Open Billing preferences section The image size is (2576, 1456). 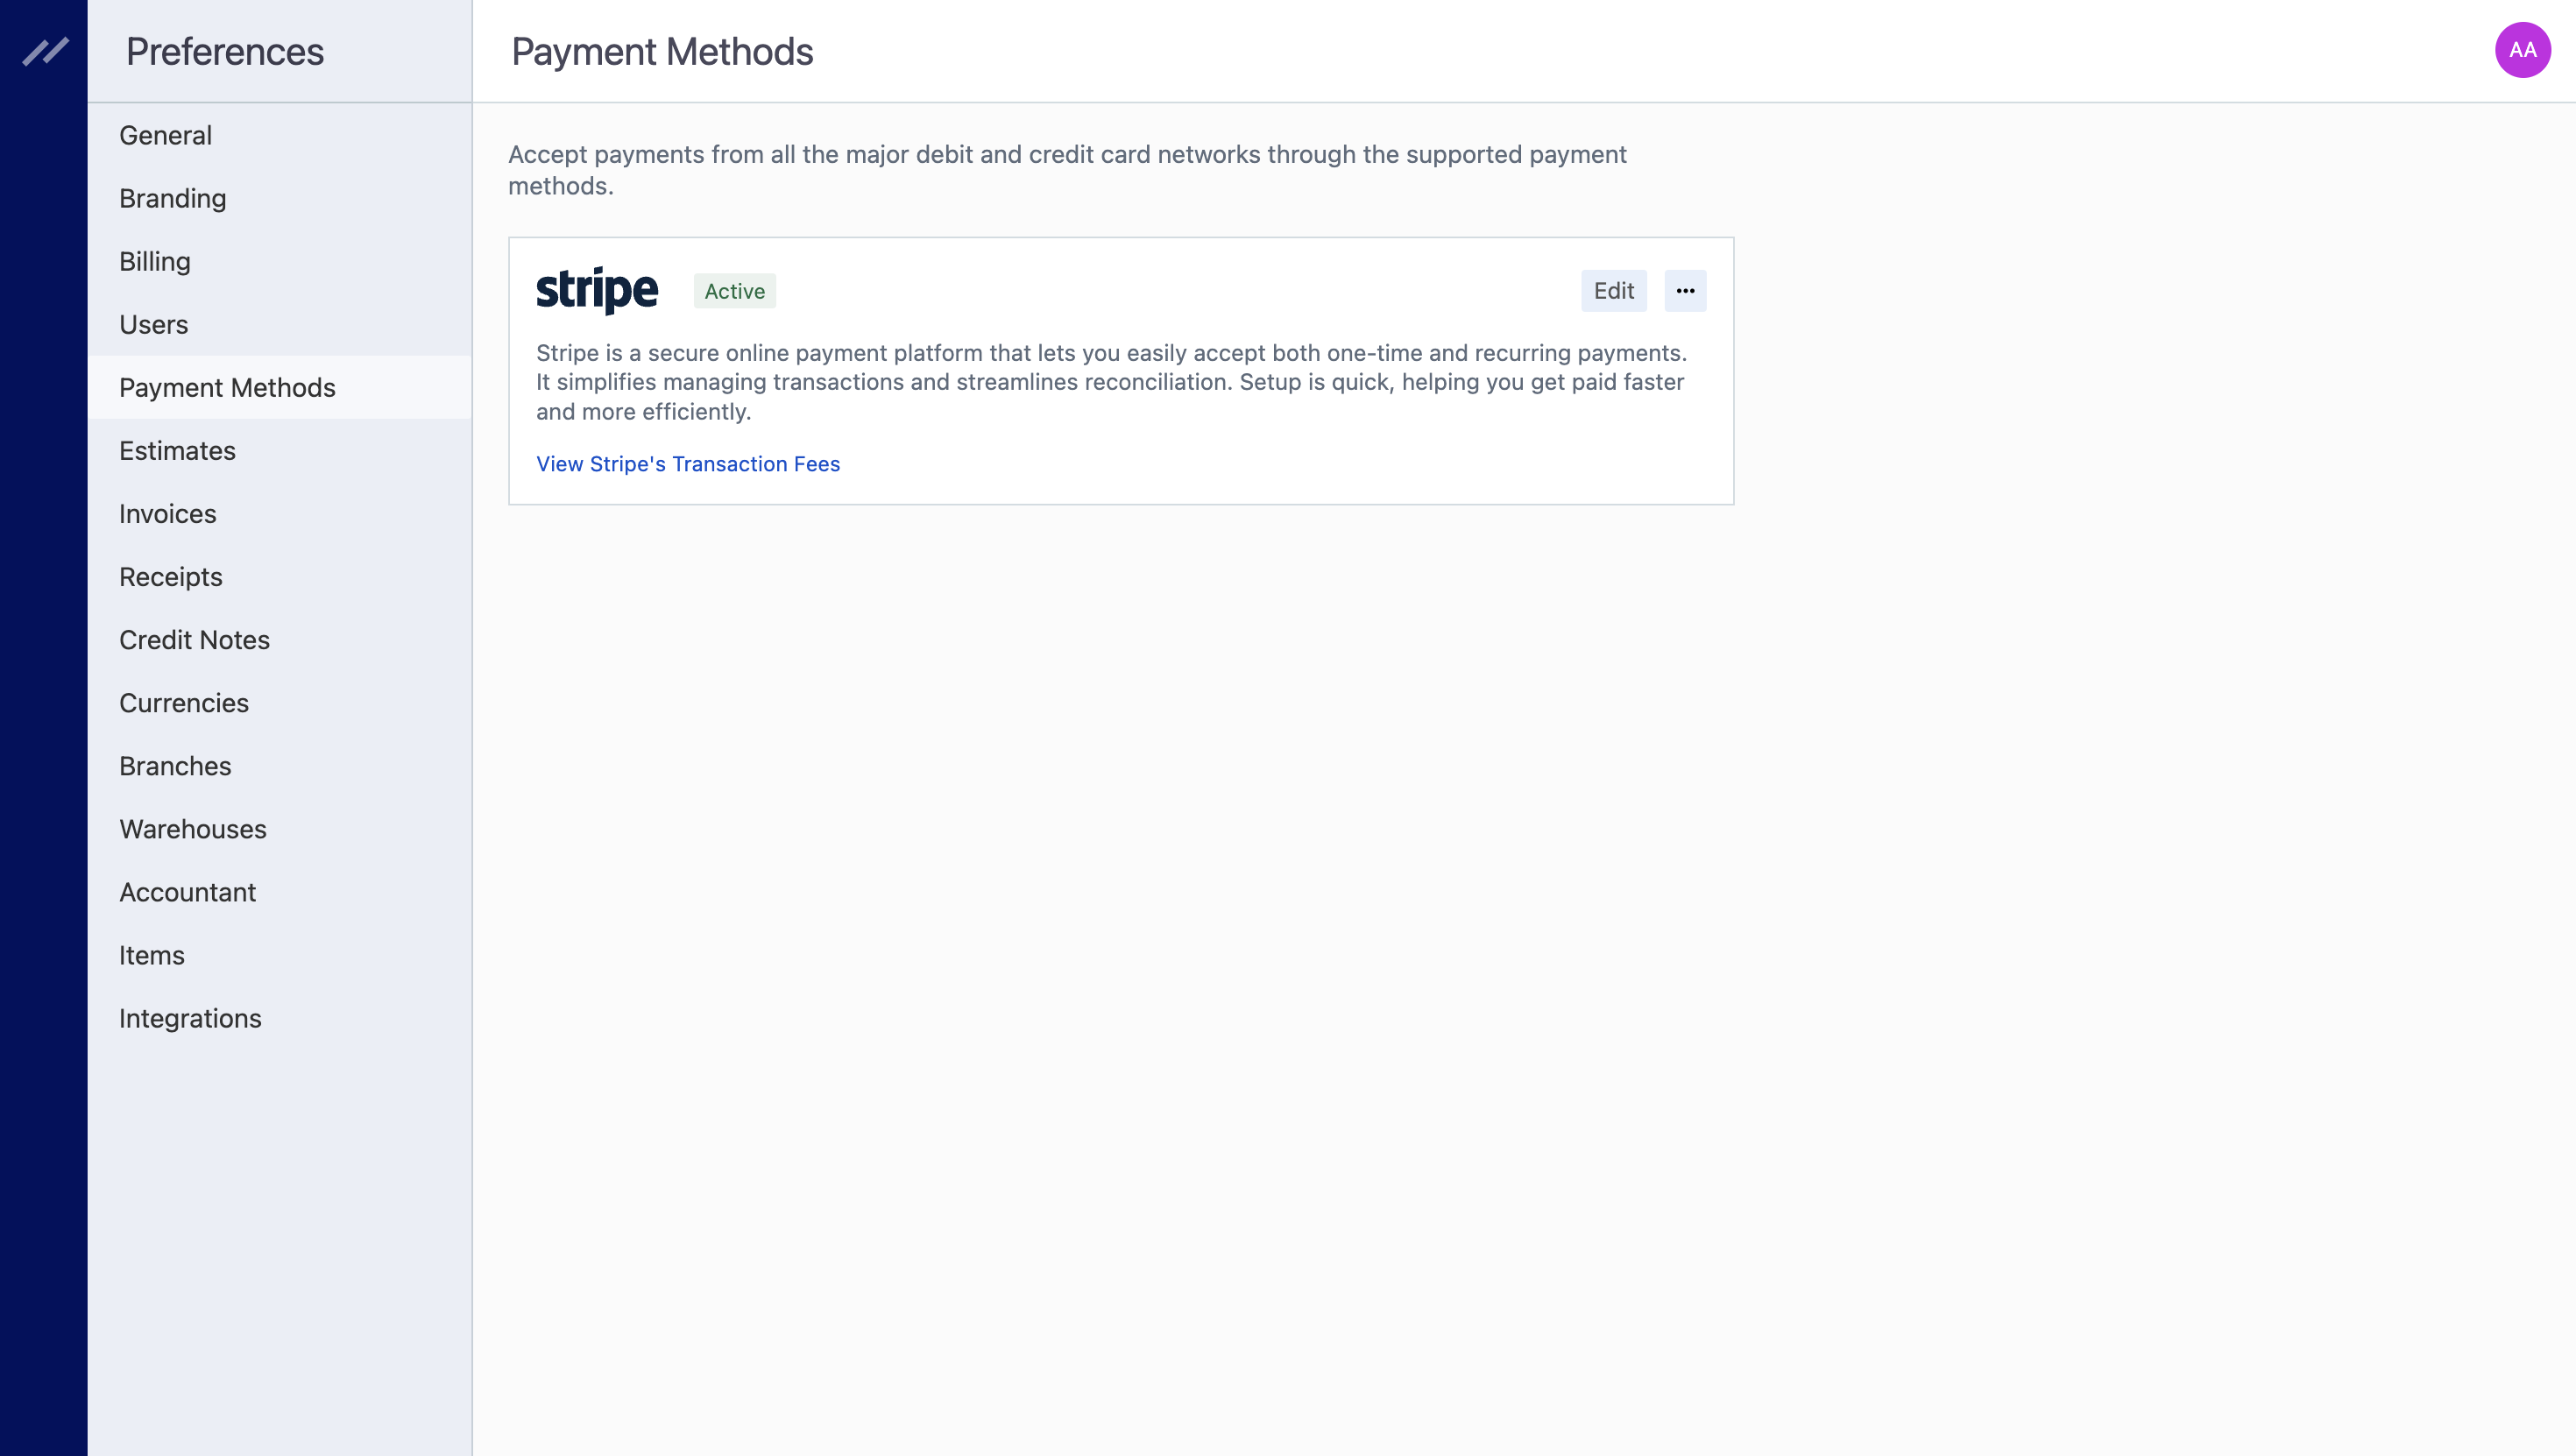[154, 260]
